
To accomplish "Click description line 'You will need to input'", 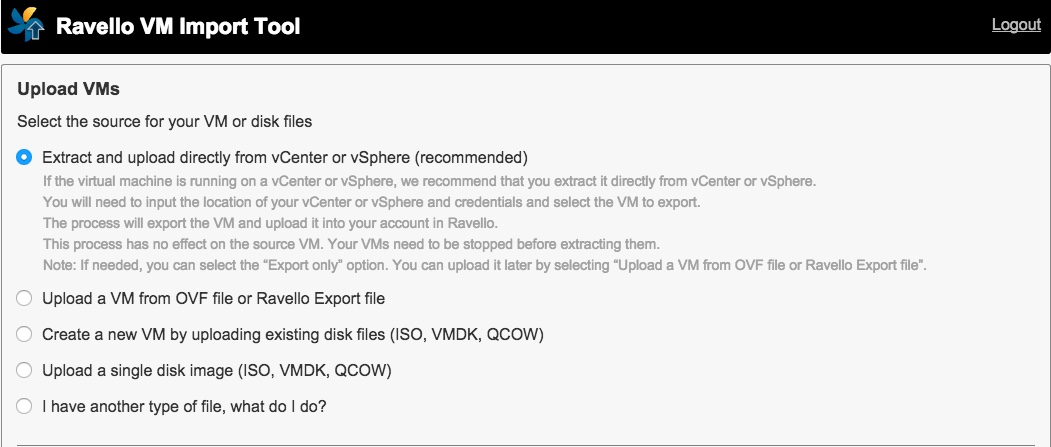I will click(x=371, y=202).
